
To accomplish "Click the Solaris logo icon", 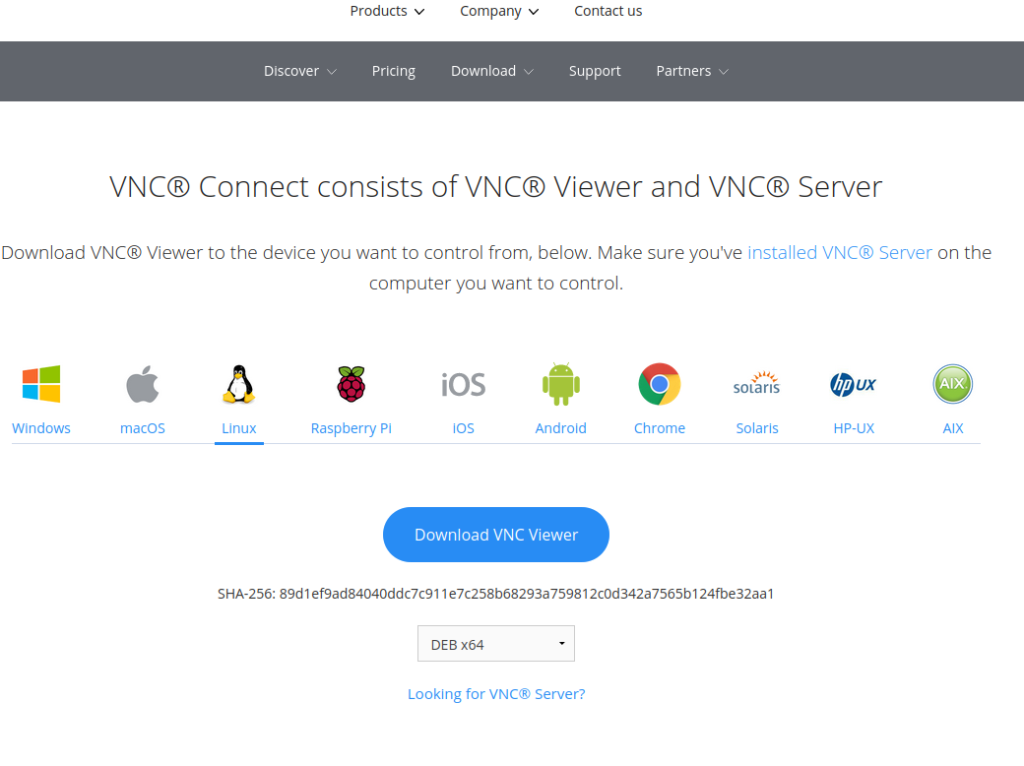I will pos(757,383).
